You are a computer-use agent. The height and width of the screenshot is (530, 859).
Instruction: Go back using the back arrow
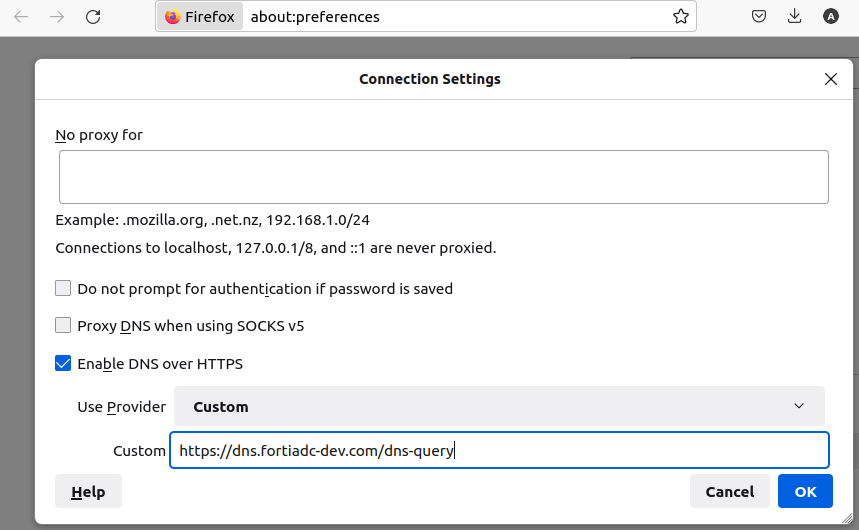(21, 17)
